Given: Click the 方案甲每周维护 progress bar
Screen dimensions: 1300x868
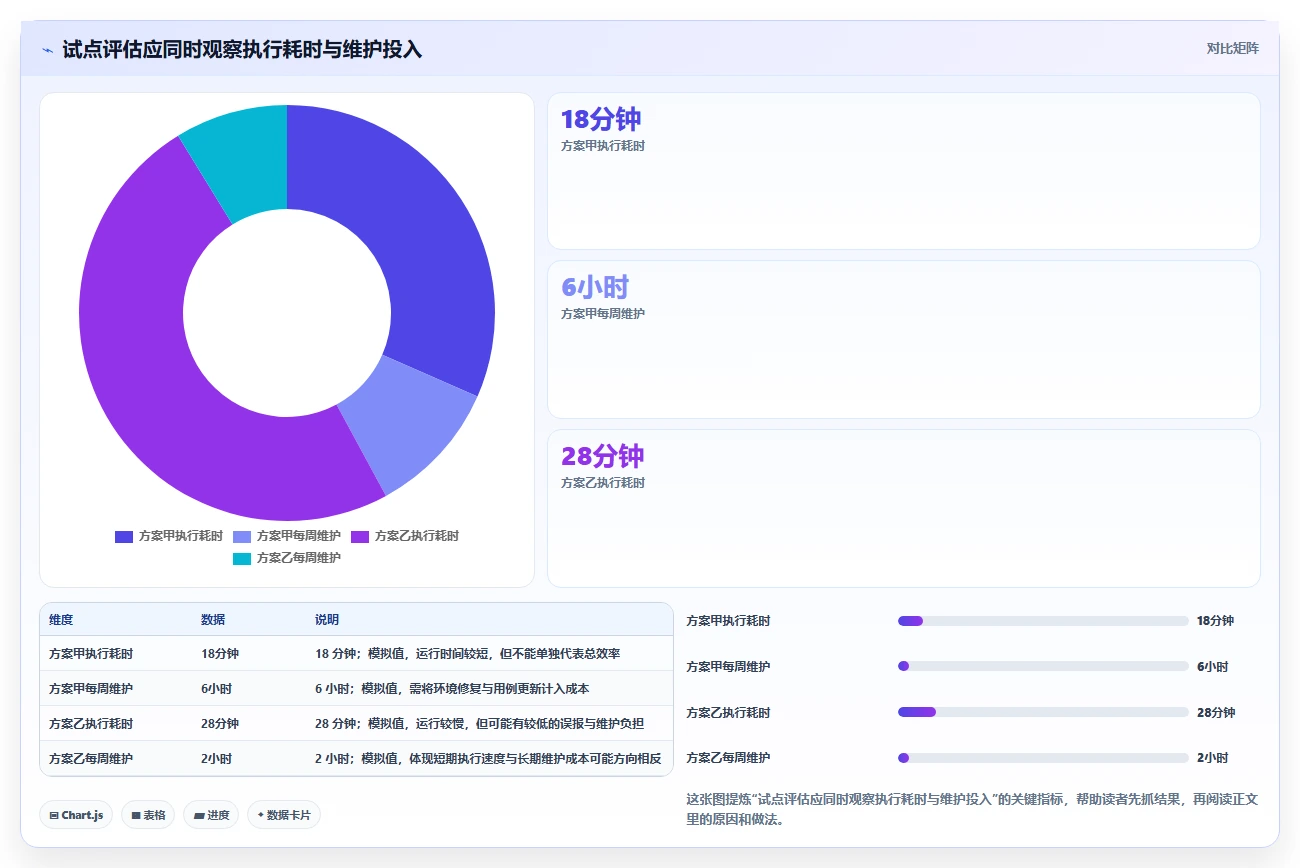Looking at the screenshot, I should (x=1043, y=666).
